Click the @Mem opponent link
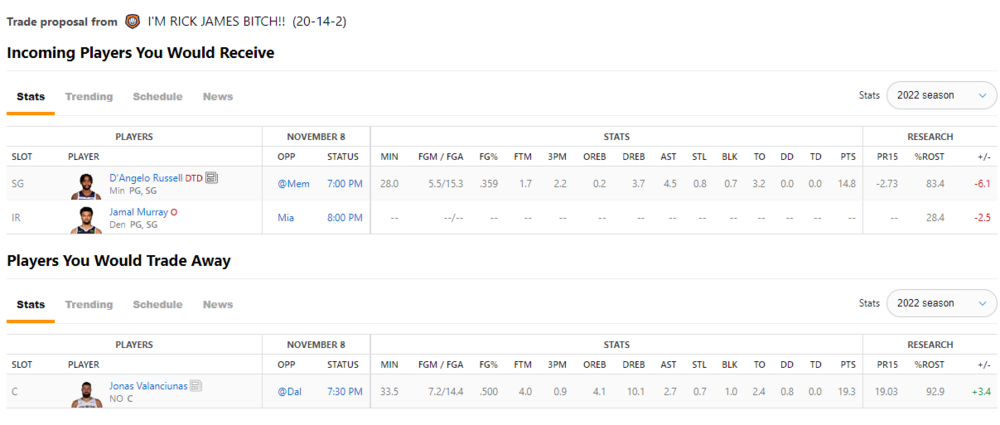The height and width of the screenshot is (425, 1000). (290, 184)
